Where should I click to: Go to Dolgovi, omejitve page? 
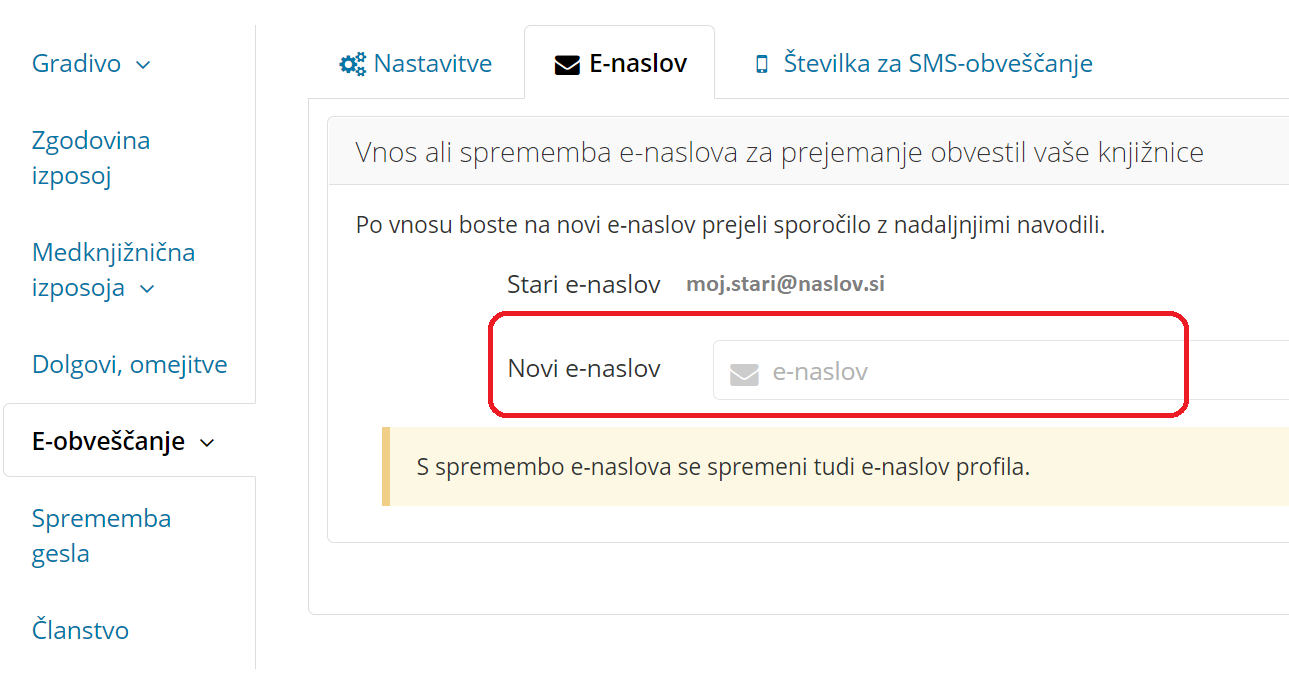pyautogui.click(x=130, y=364)
